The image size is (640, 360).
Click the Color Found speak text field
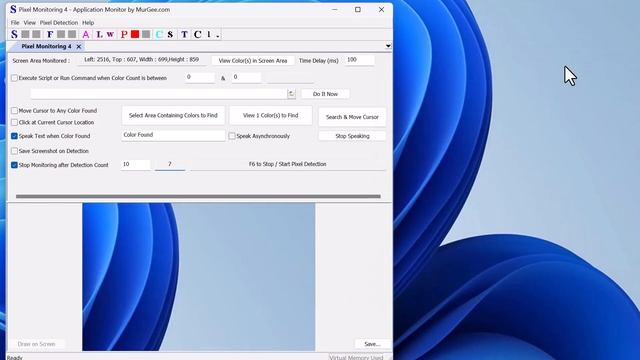pyautogui.click(x=173, y=135)
